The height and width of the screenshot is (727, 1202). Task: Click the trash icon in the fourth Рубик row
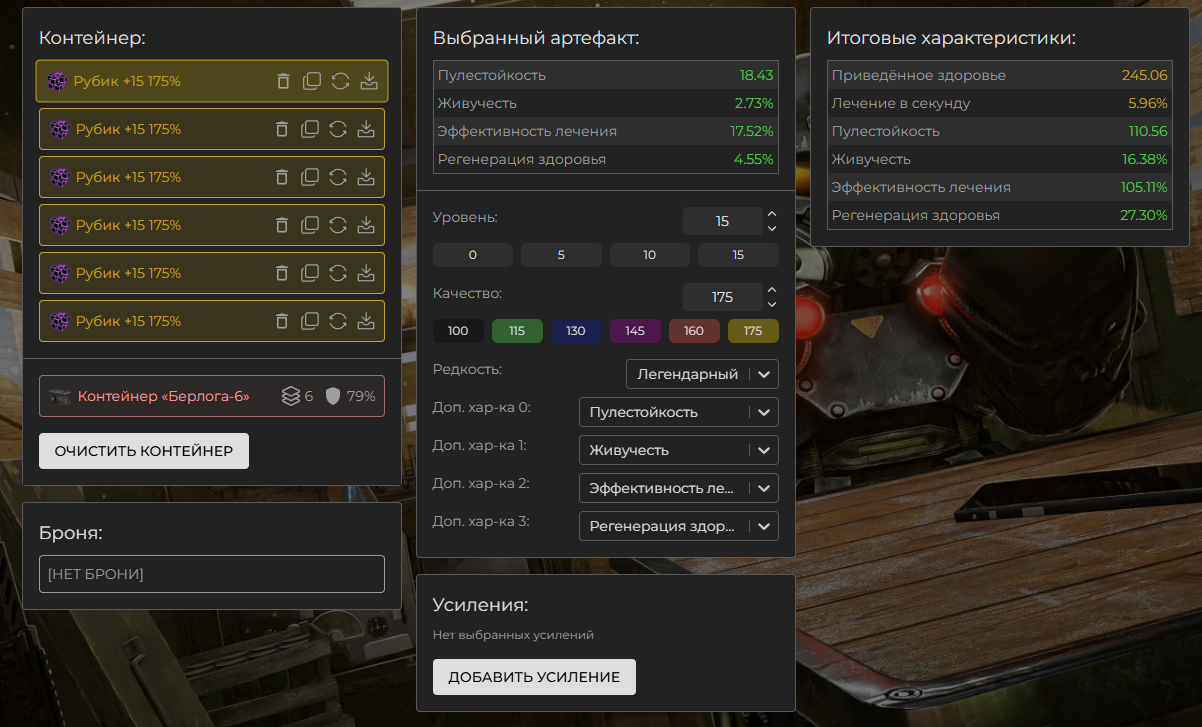tap(282, 225)
